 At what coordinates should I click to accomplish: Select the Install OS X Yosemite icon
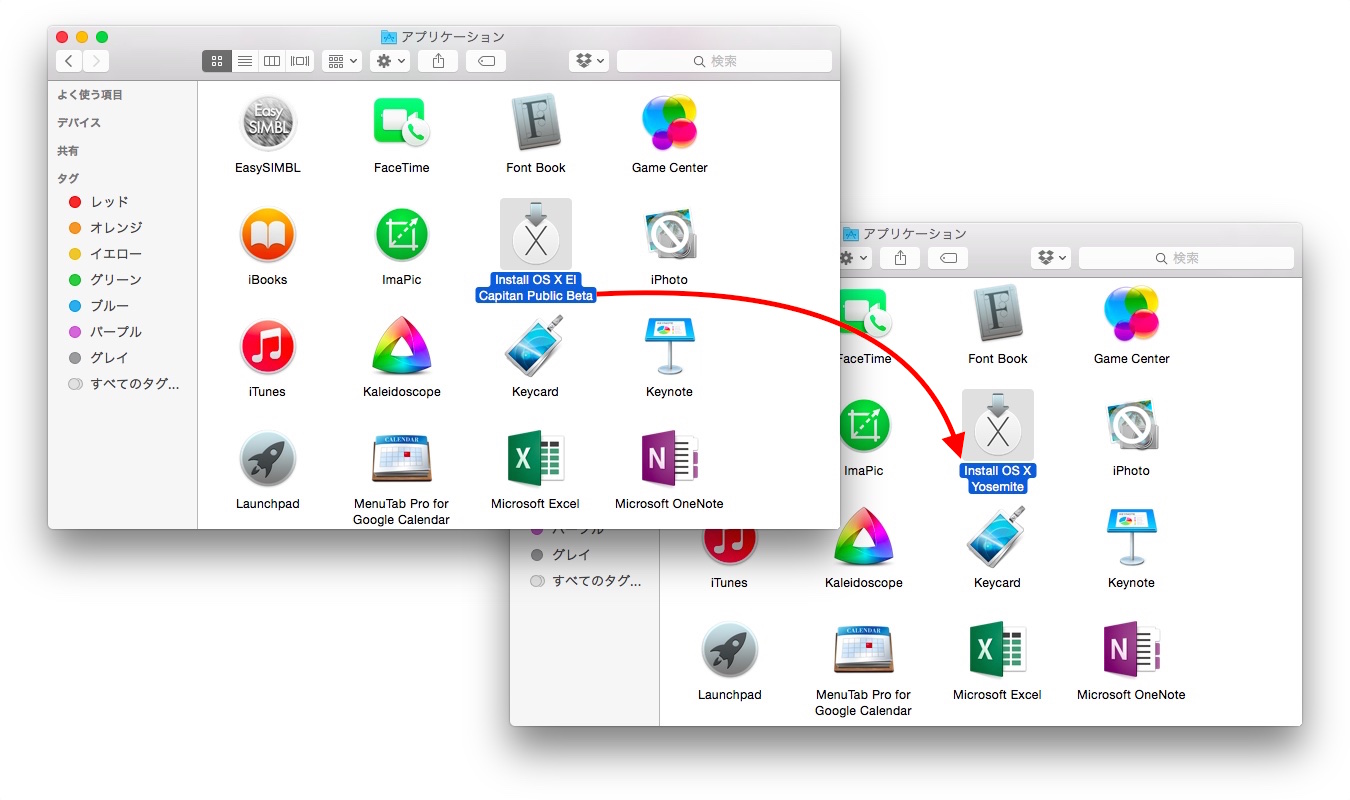pyautogui.click(x=998, y=426)
